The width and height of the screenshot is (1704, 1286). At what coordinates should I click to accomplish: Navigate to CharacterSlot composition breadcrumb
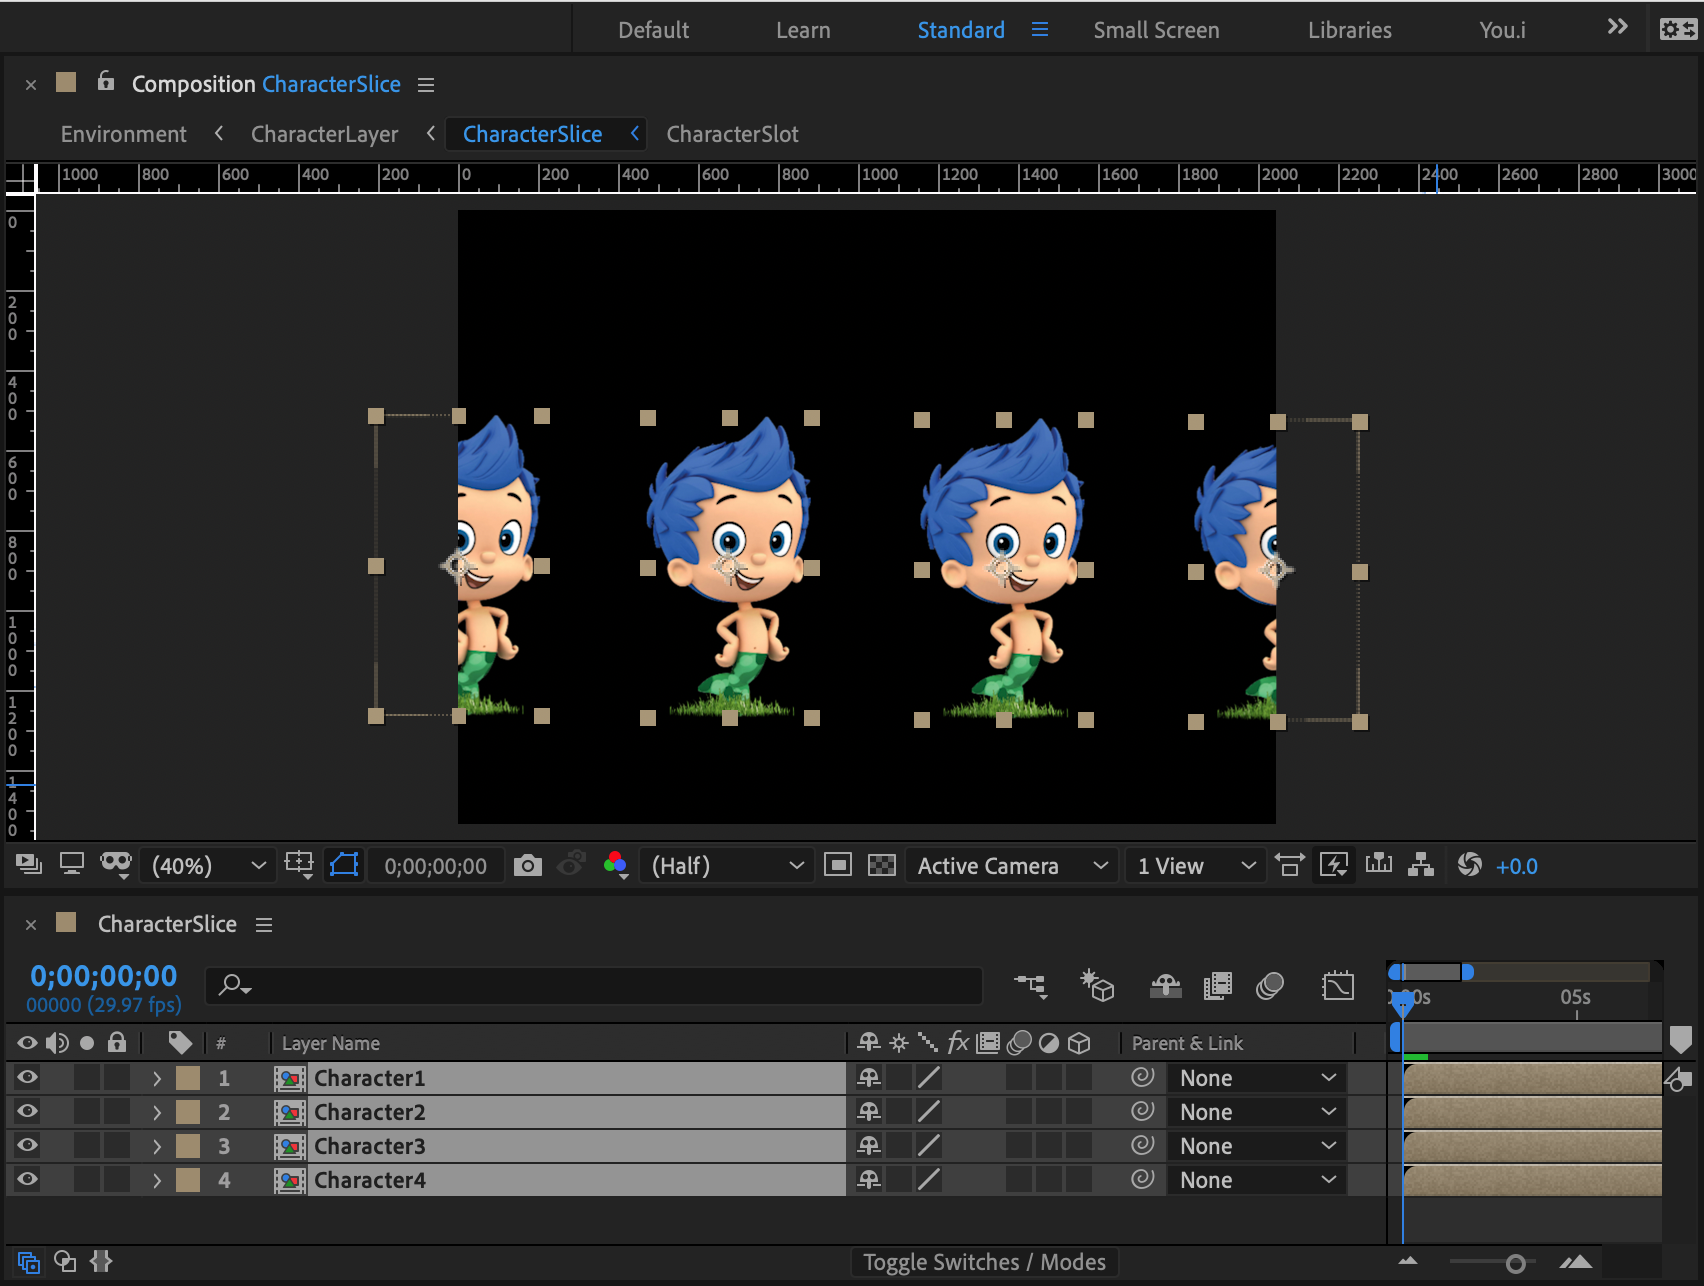point(732,134)
